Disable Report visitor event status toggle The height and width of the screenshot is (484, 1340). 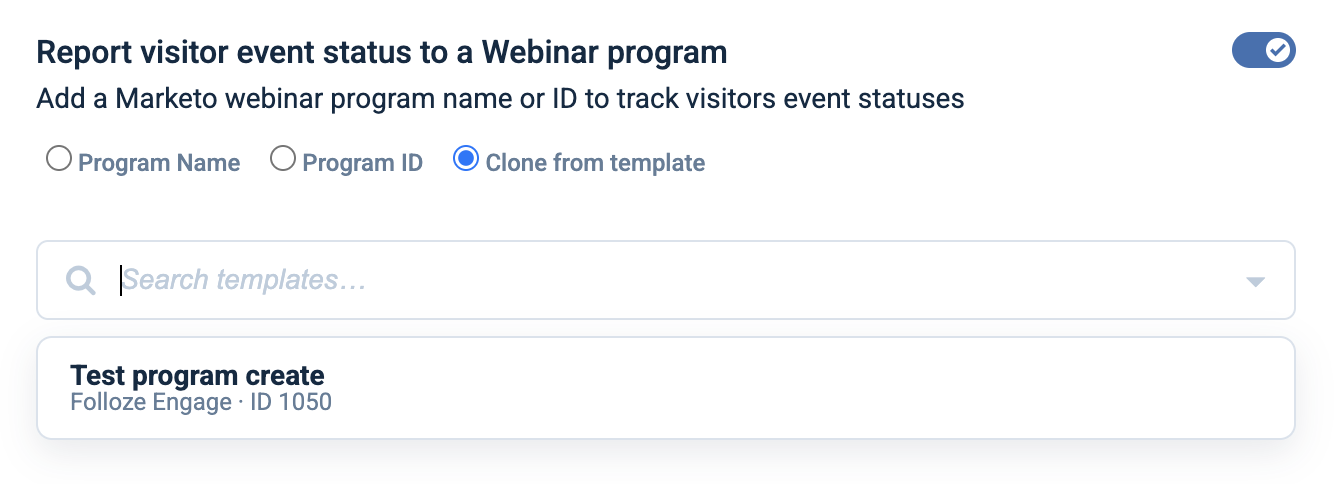click(x=1263, y=50)
